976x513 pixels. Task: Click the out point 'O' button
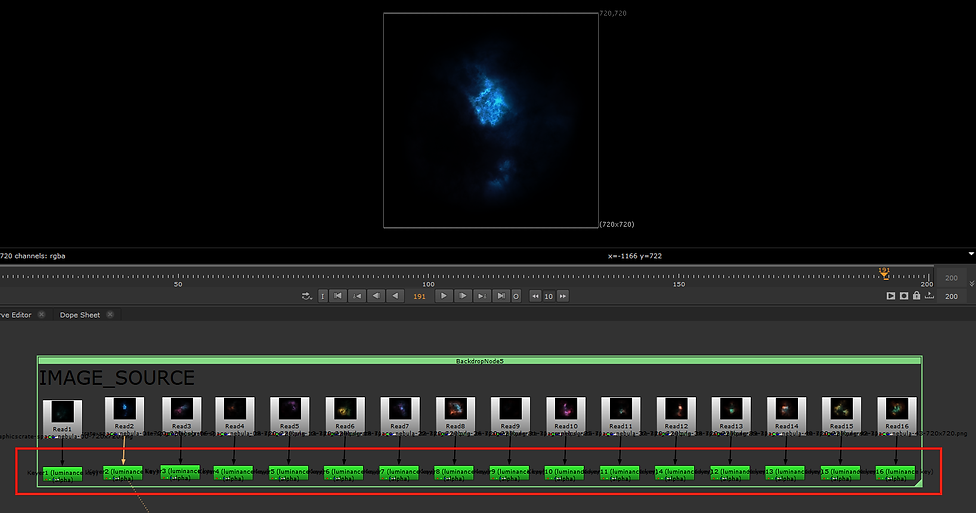click(516, 296)
